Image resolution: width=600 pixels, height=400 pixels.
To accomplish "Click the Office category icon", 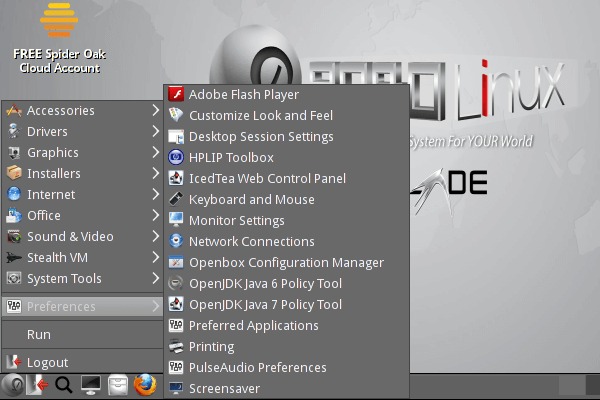I will click(14, 216).
